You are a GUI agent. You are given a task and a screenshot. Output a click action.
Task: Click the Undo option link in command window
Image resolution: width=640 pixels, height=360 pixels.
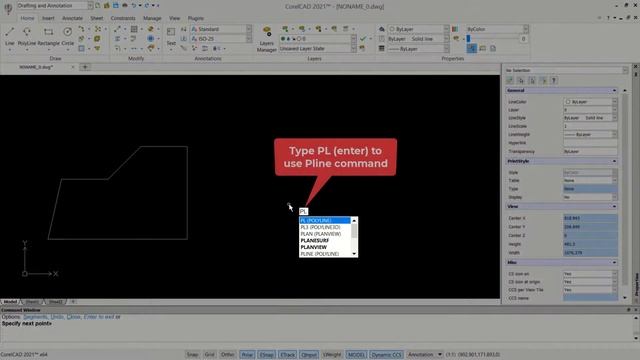click(x=57, y=317)
